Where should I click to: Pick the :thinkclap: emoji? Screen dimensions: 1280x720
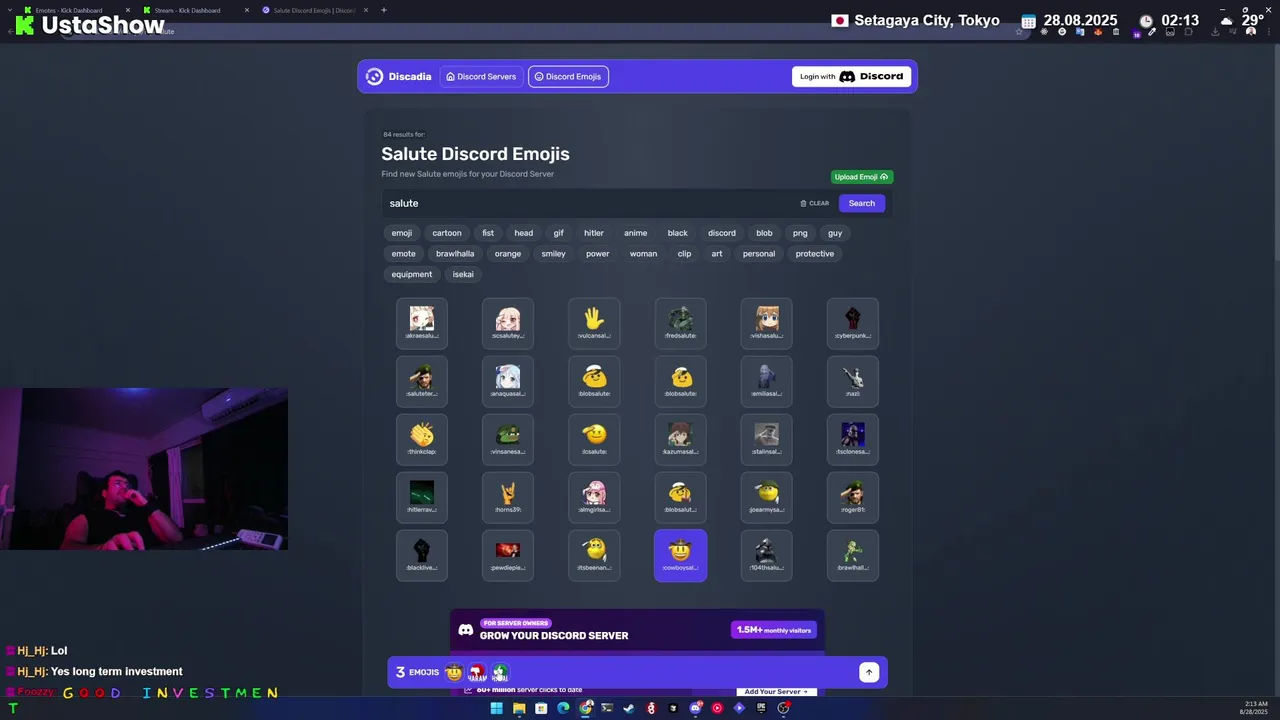click(x=422, y=439)
